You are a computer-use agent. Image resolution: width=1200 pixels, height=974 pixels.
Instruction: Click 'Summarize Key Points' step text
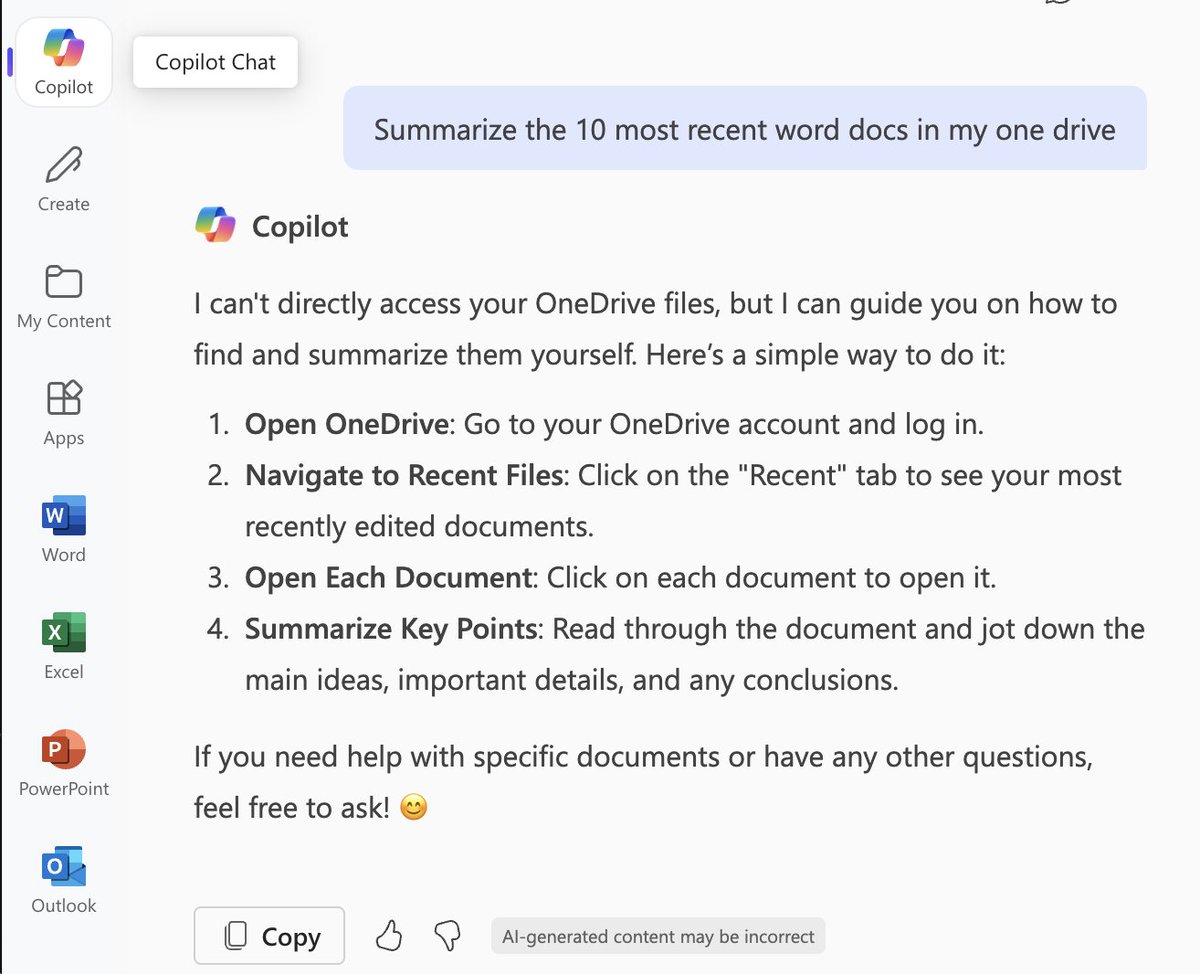pos(391,629)
